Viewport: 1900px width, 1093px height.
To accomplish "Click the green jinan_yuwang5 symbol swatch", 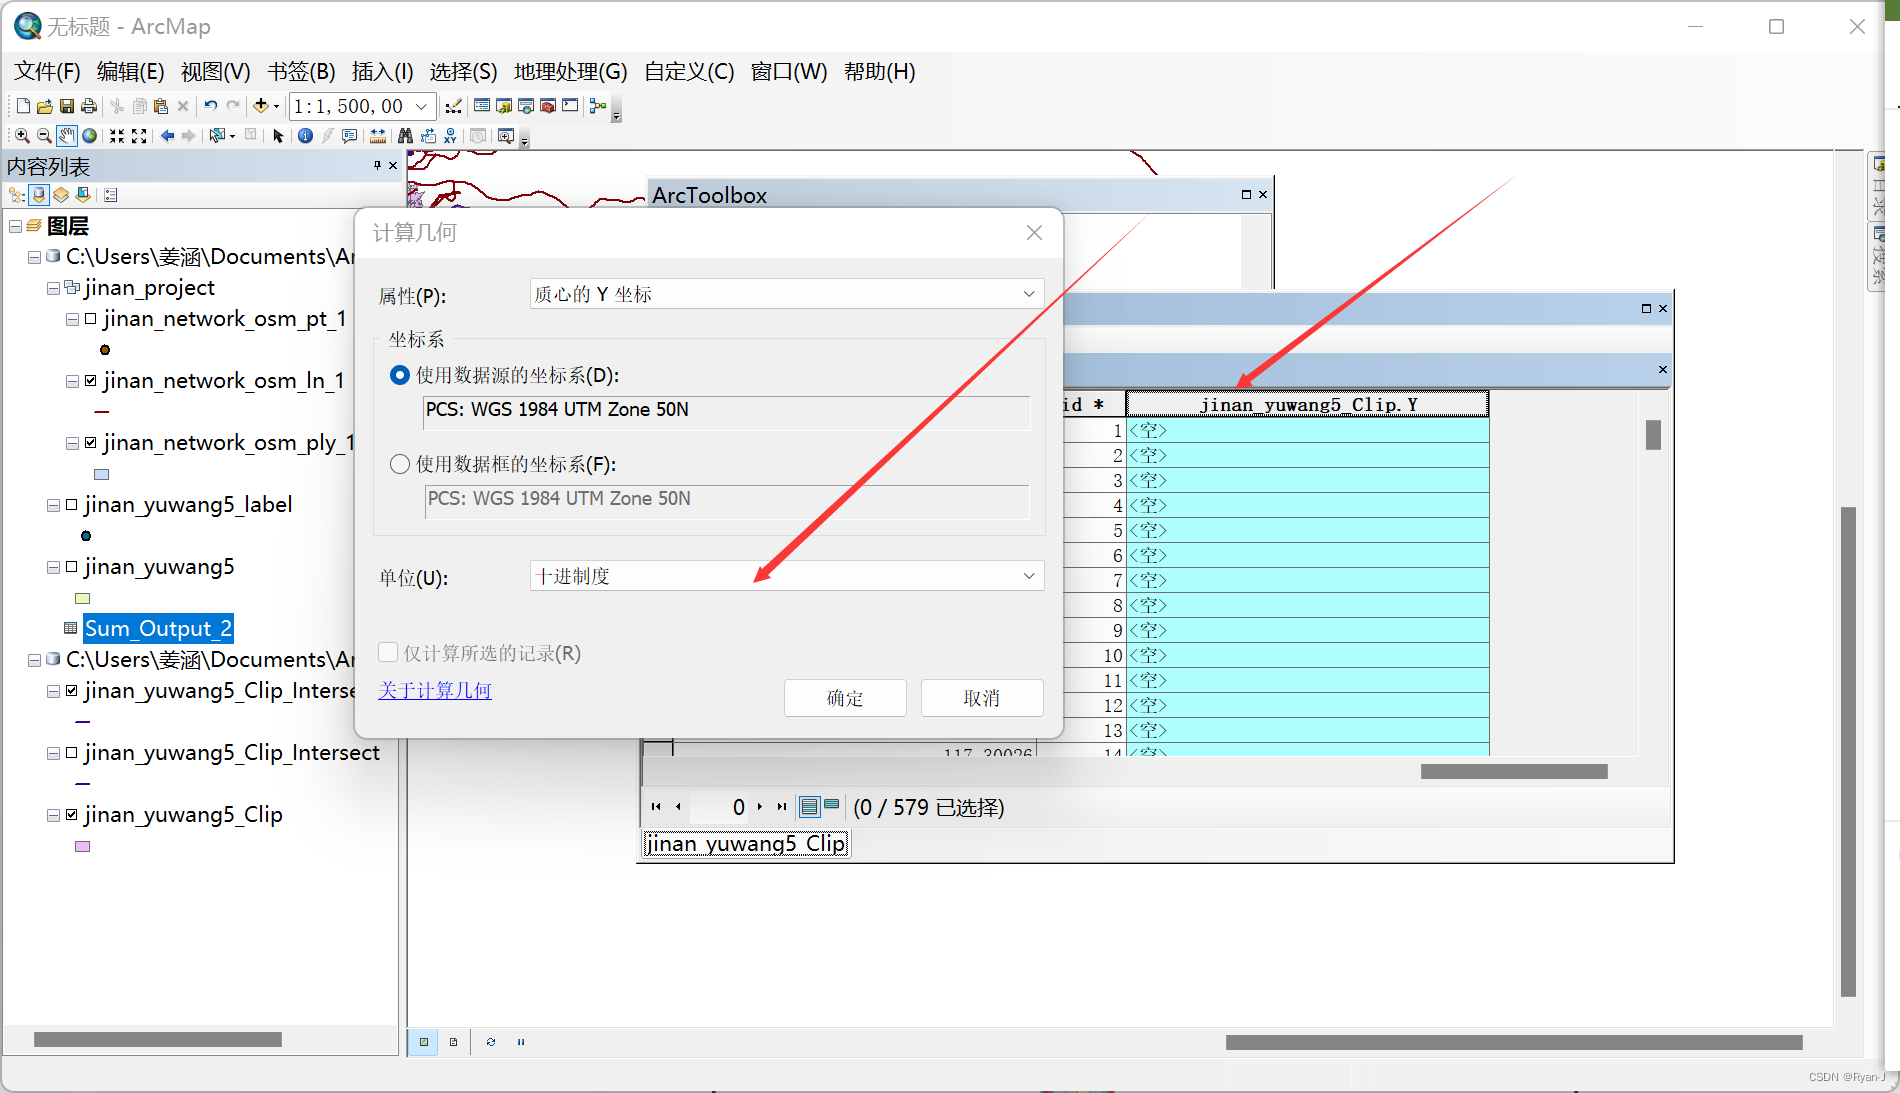I will click(83, 598).
